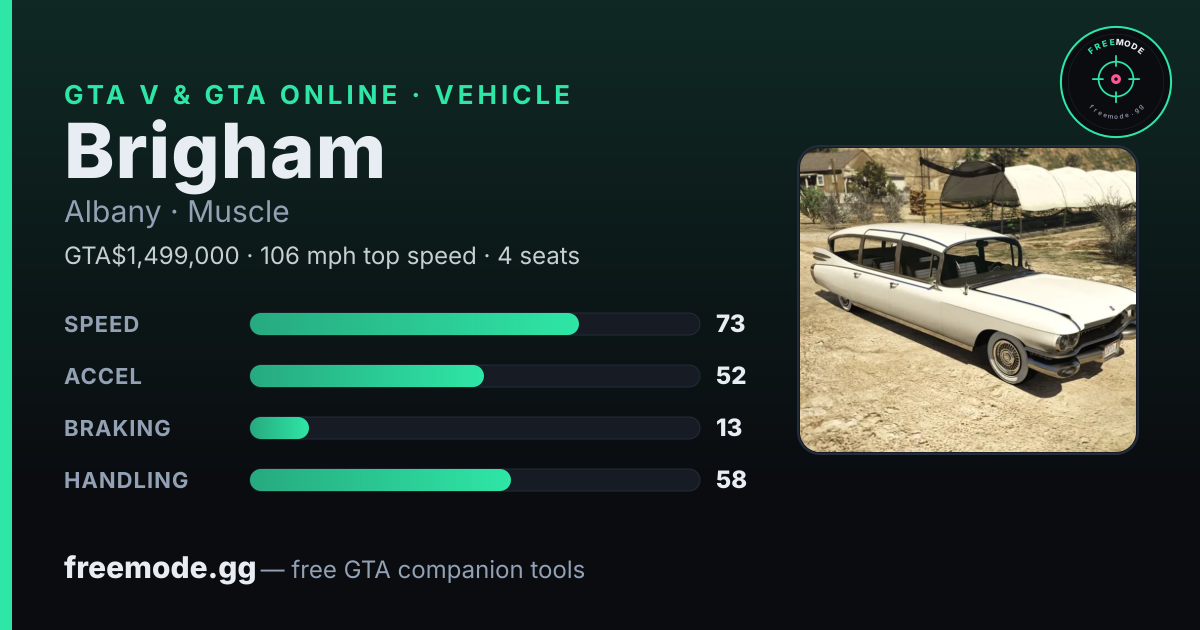Click the Freemode crosshair logo badge
The image size is (1200, 630).
(1115, 82)
